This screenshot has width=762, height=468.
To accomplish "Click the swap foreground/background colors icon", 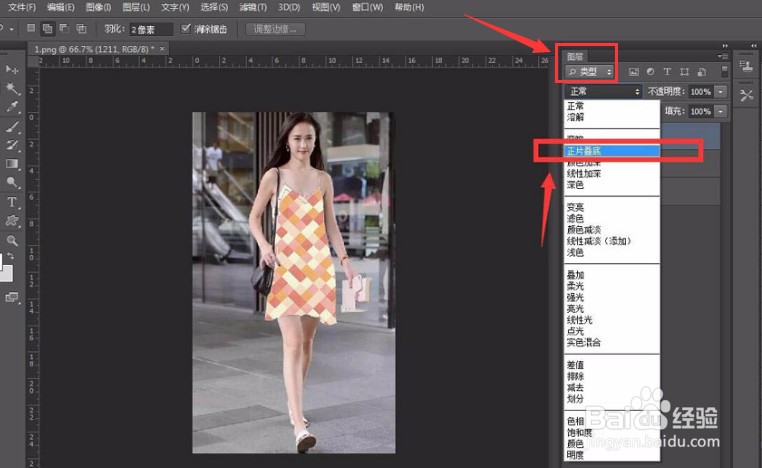I will (11, 256).
